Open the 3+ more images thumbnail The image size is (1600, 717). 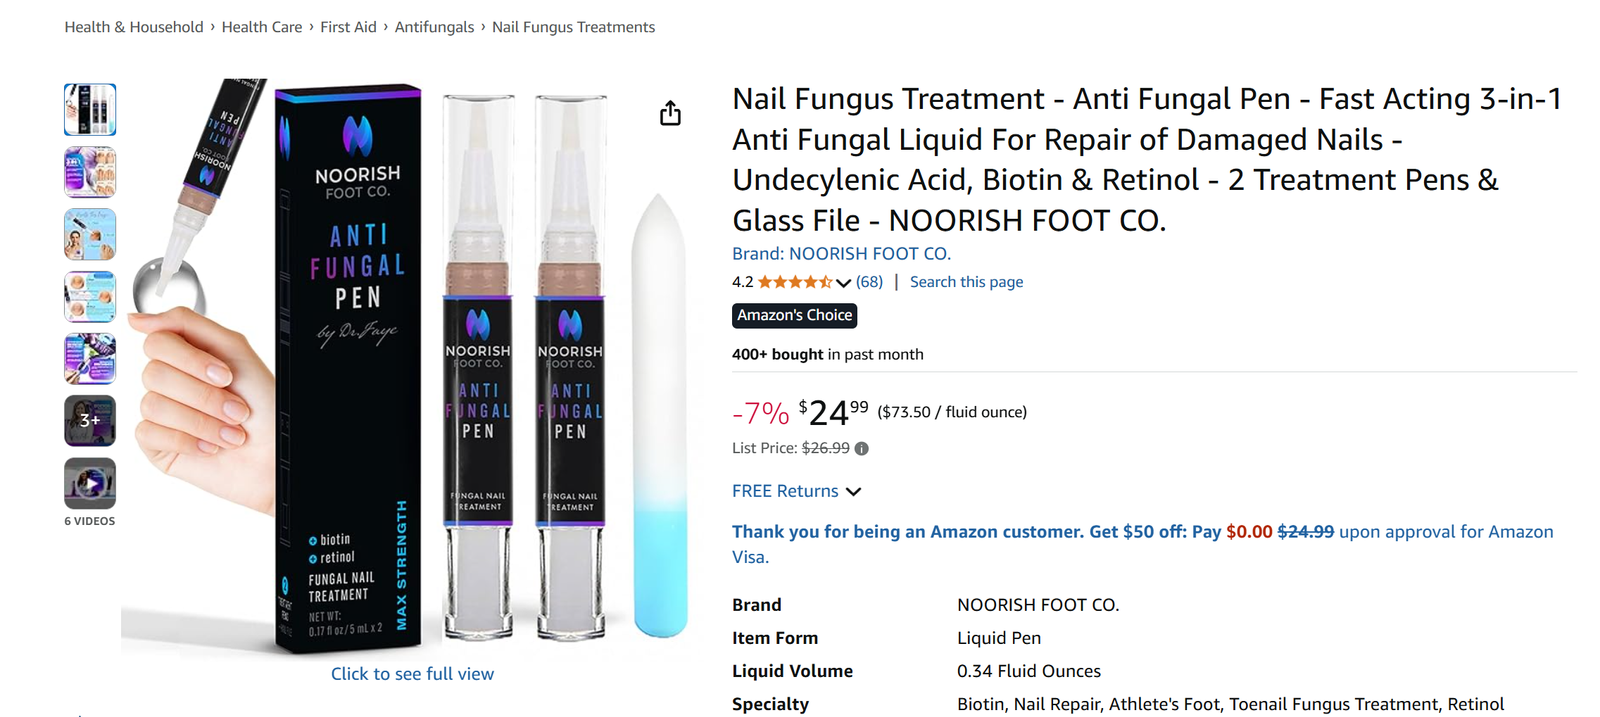(90, 421)
